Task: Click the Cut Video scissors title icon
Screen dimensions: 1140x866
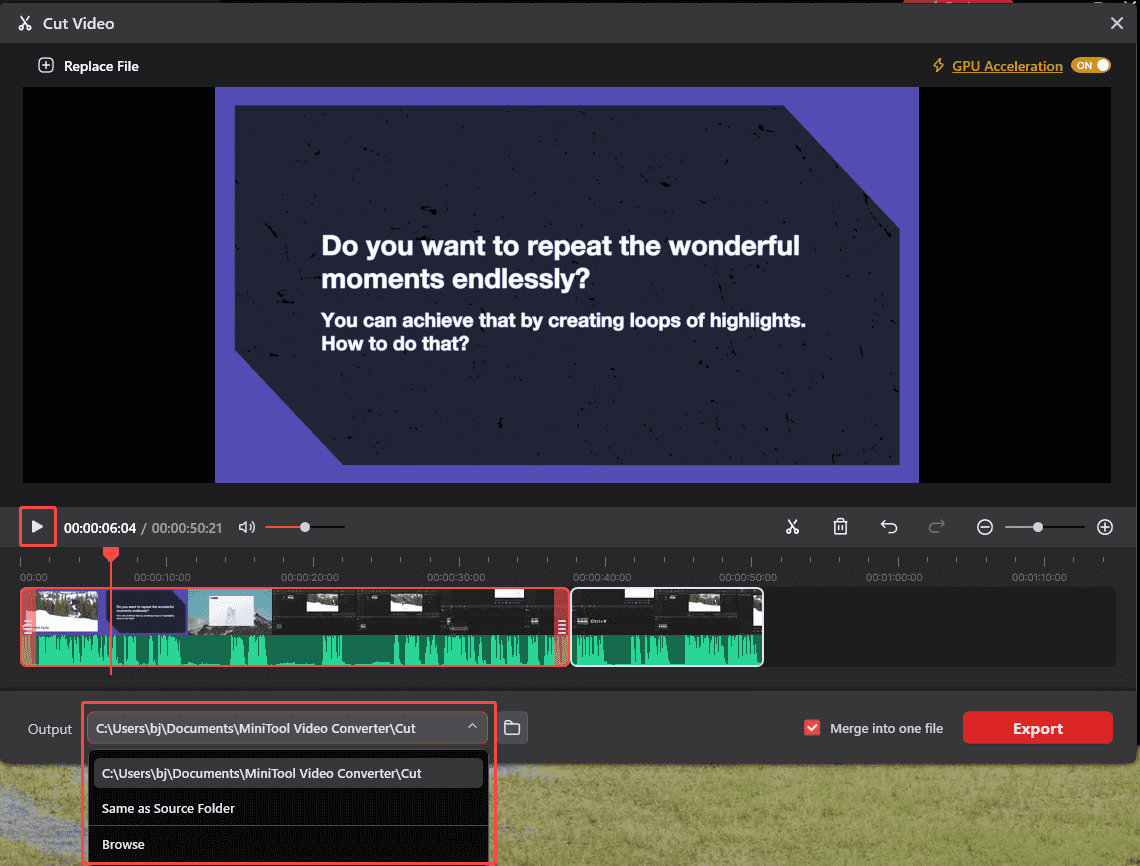Action: (x=25, y=23)
